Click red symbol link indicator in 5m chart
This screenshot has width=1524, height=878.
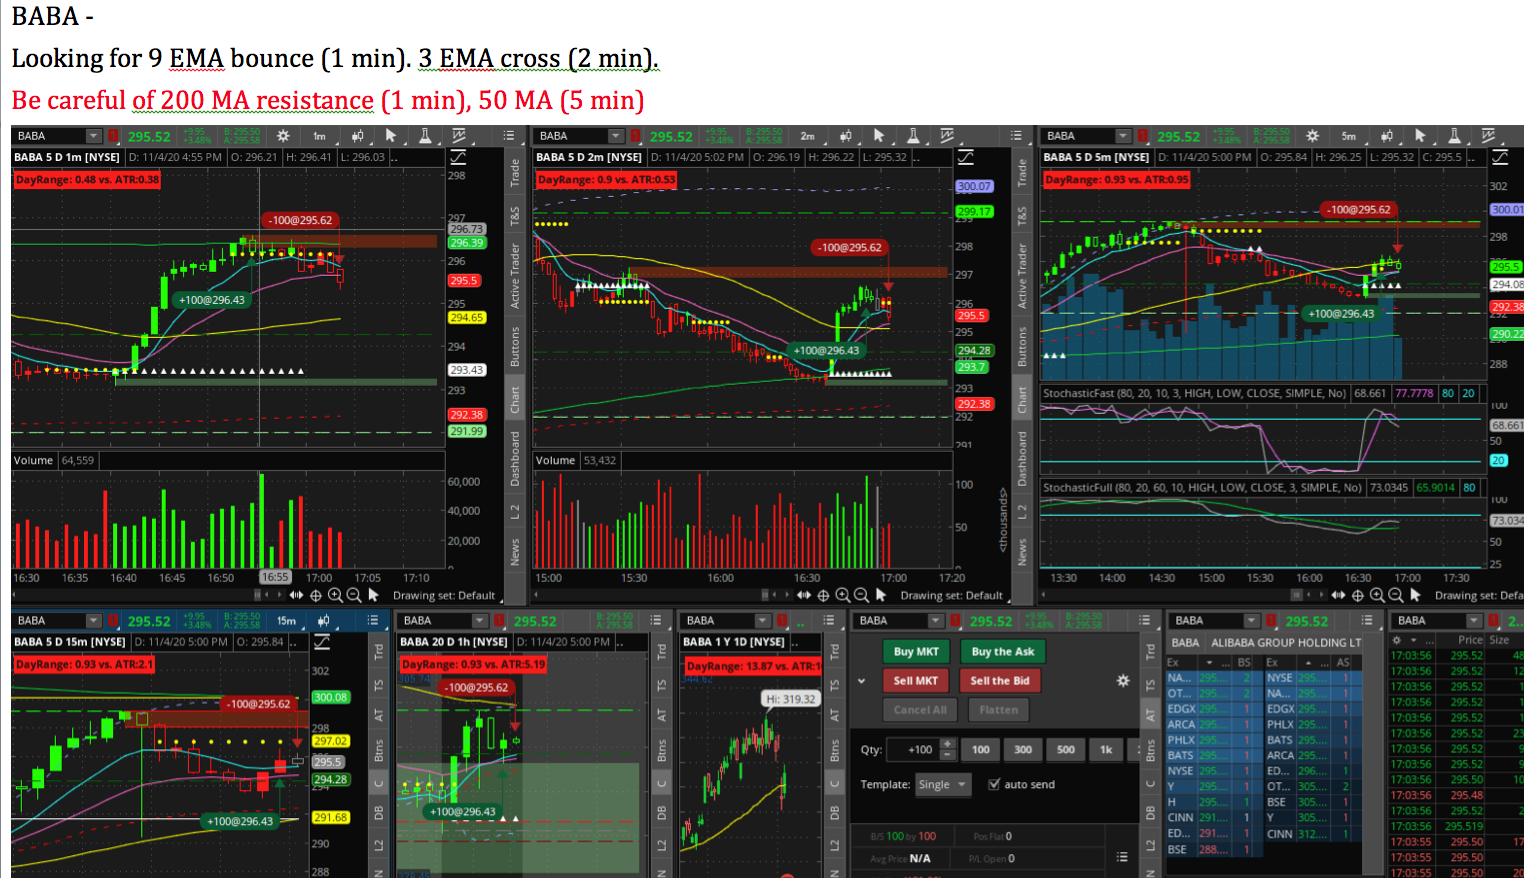tap(1141, 136)
